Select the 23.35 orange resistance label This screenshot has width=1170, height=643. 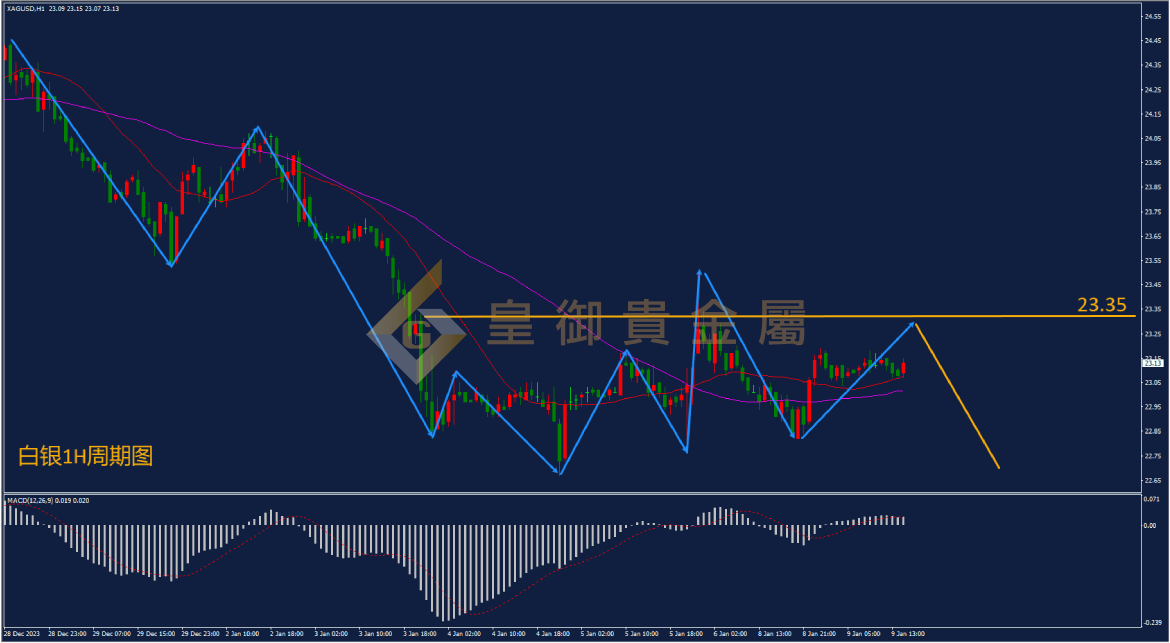pyautogui.click(x=1101, y=304)
